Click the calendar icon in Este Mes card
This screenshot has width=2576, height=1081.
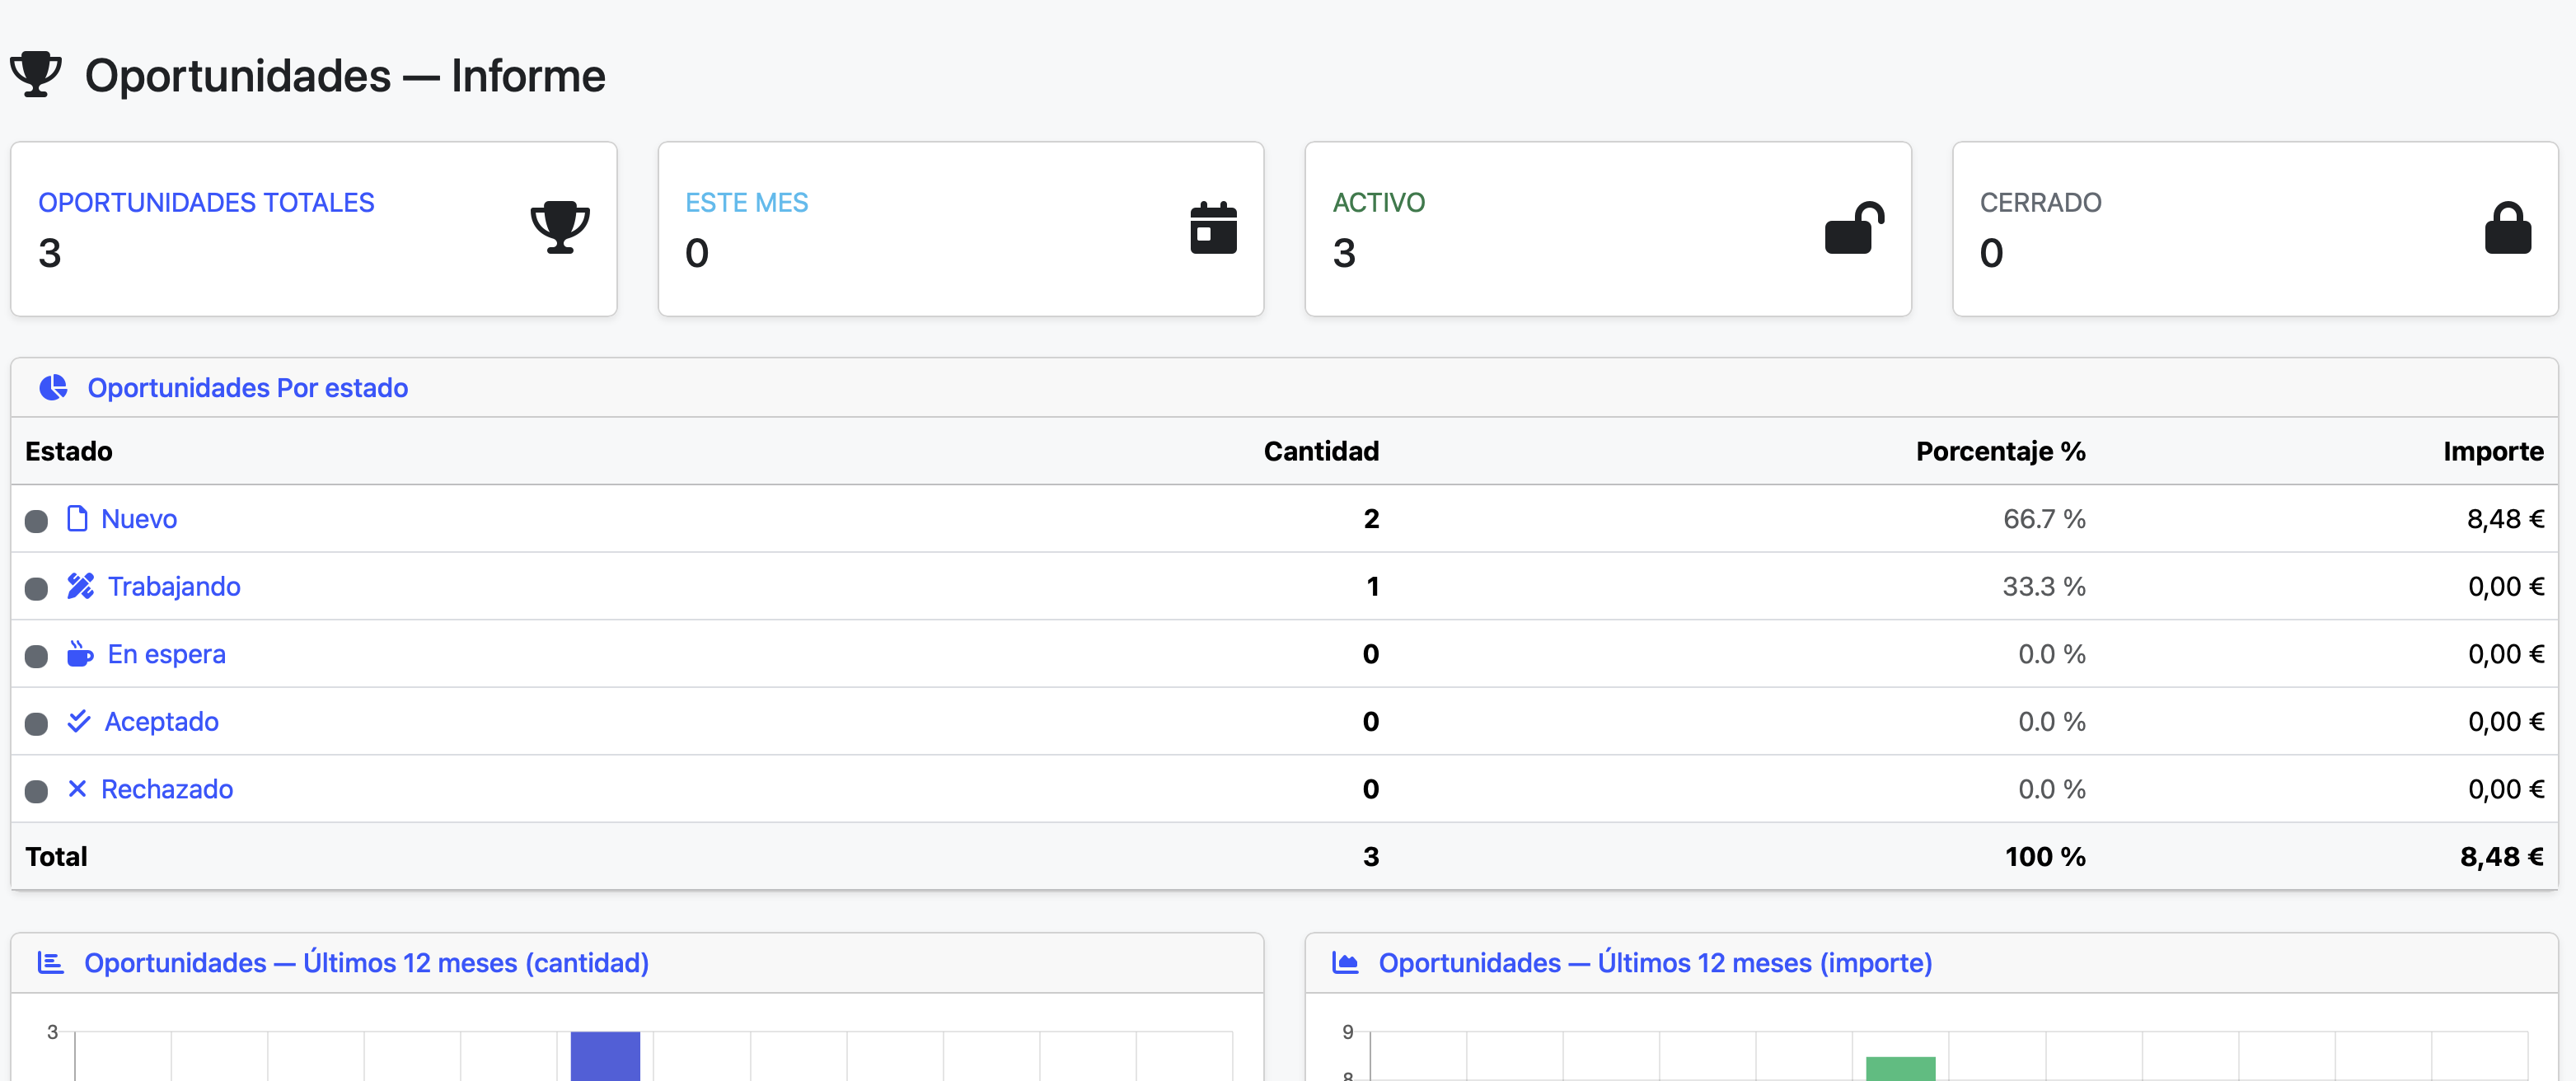[1213, 228]
